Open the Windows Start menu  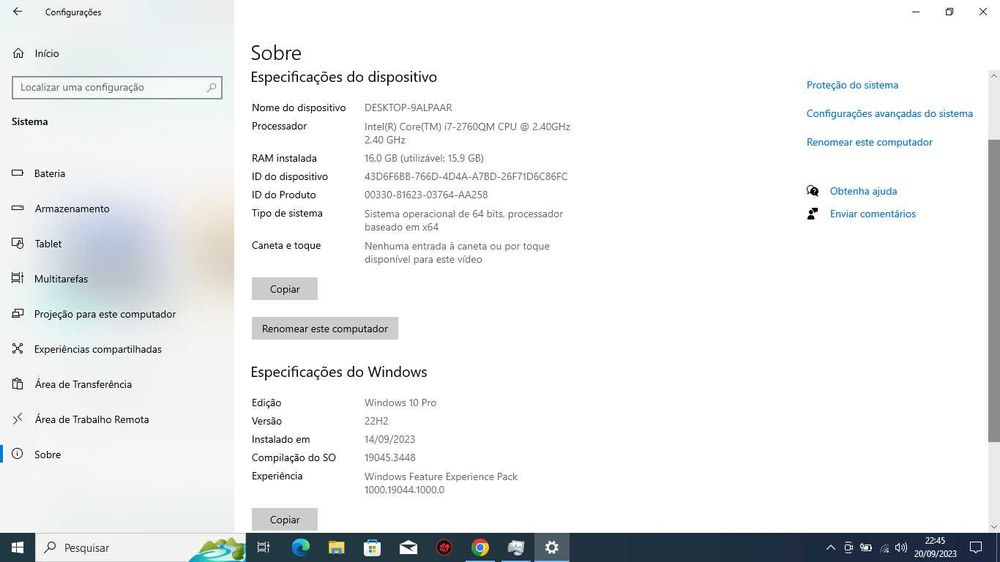17,547
